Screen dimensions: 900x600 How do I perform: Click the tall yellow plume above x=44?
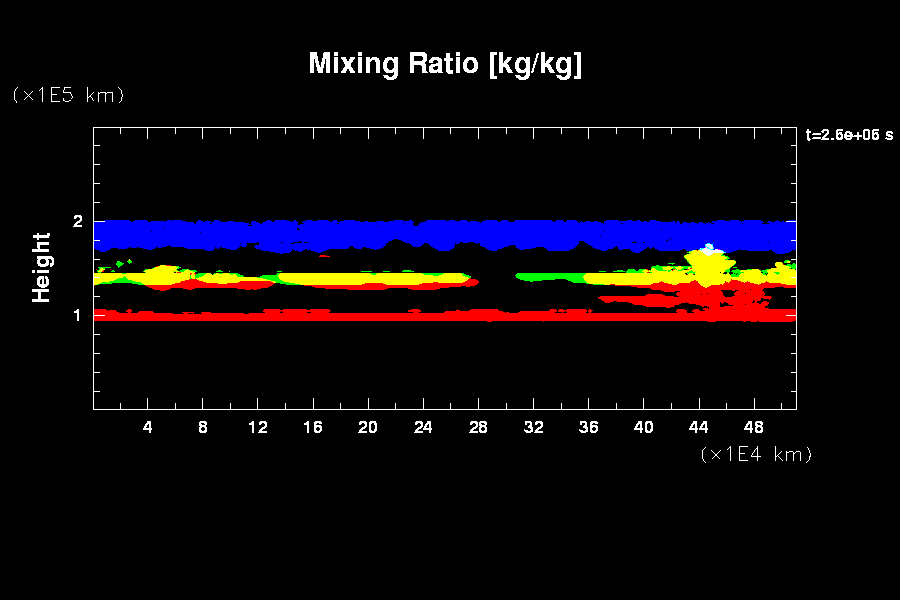click(x=708, y=268)
